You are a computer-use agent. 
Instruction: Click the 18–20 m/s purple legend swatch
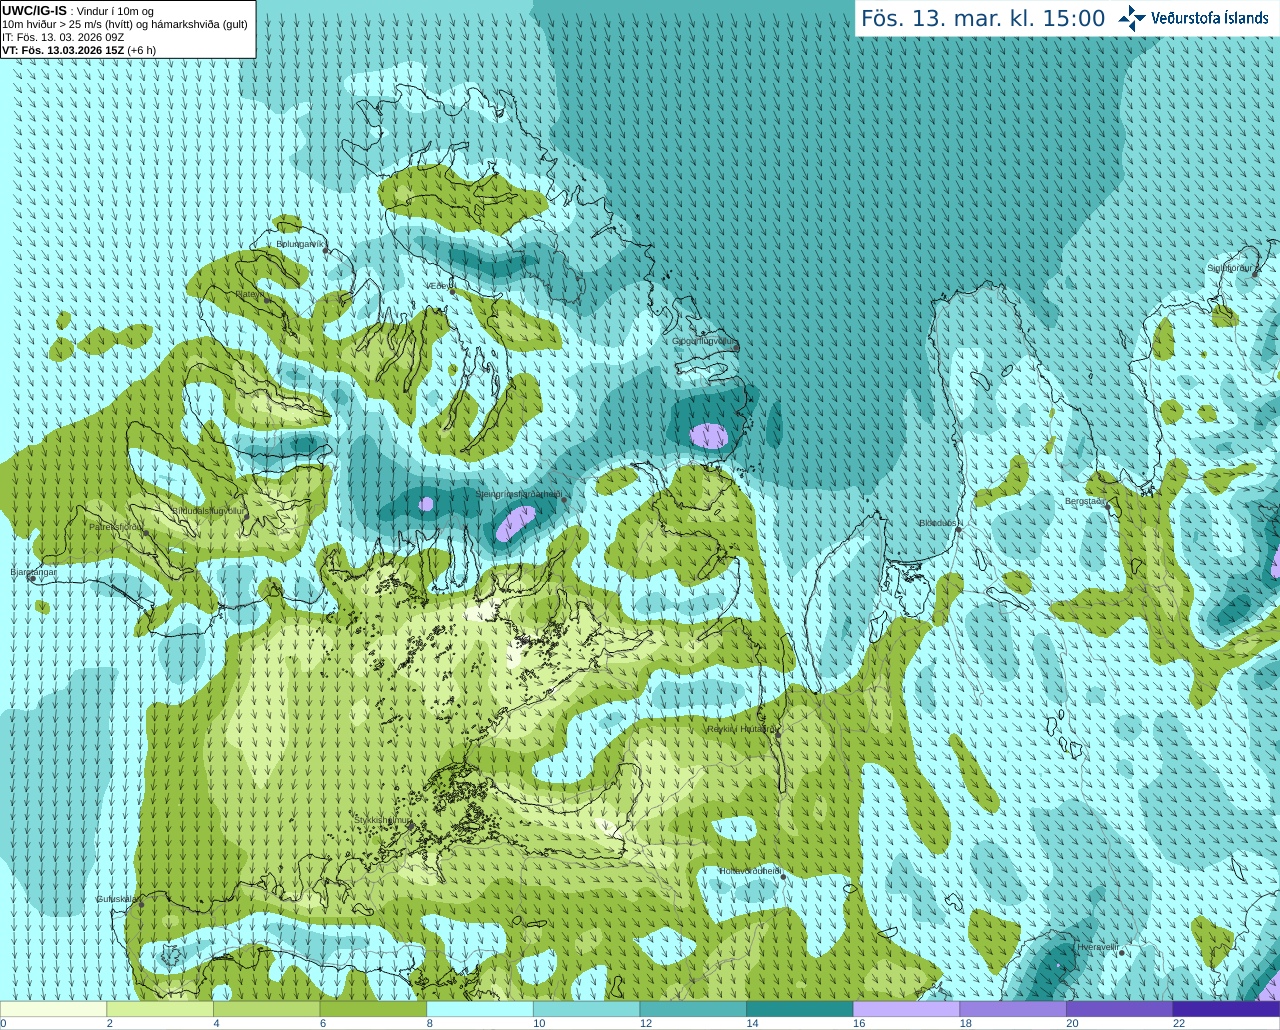(1013, 1009)
